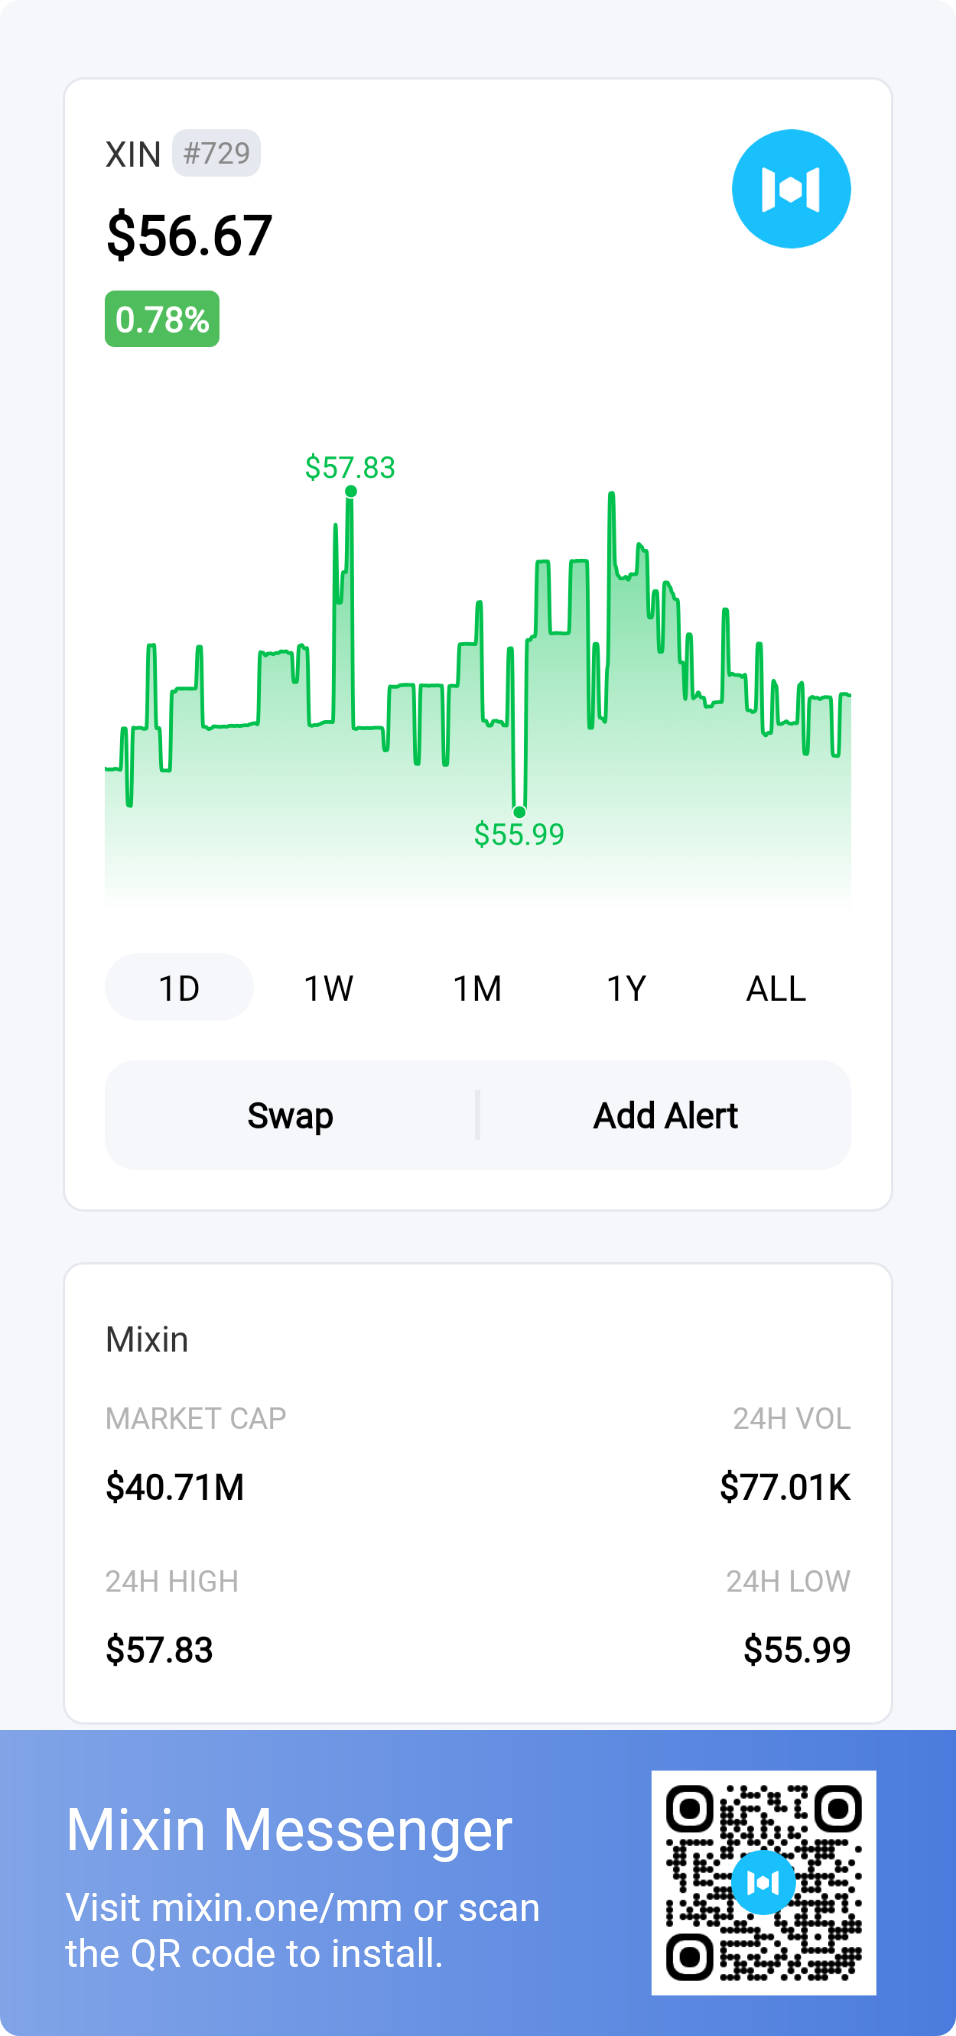Tap the Mixin logo inside QR code
The width and height of the screenshot is (956, 2036).
pos(763,1882)
